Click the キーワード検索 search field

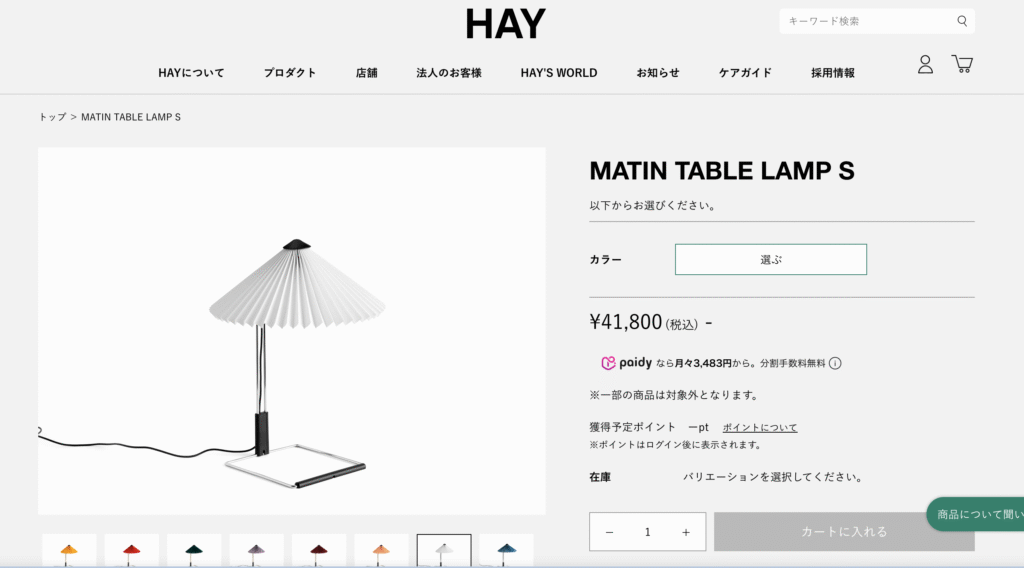[x=869, y=21]
